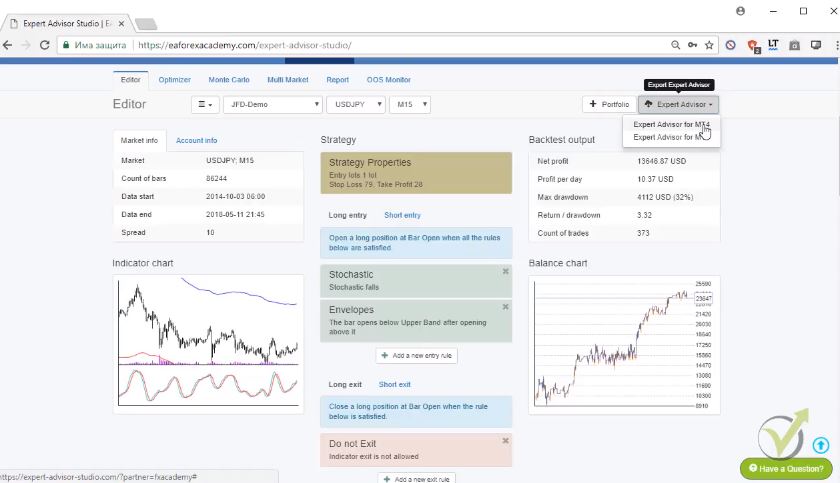Click the red shield extension icon
840x483 pixels.
(753, 46)
